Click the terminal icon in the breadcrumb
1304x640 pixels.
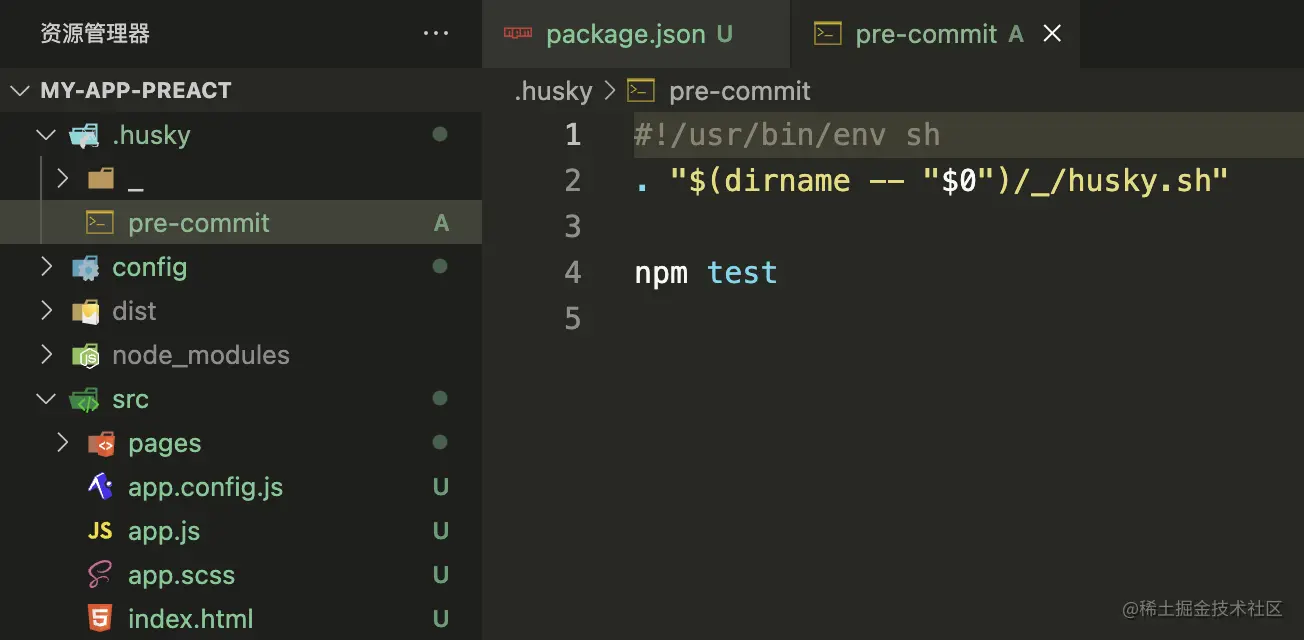(x=640, y=91)
